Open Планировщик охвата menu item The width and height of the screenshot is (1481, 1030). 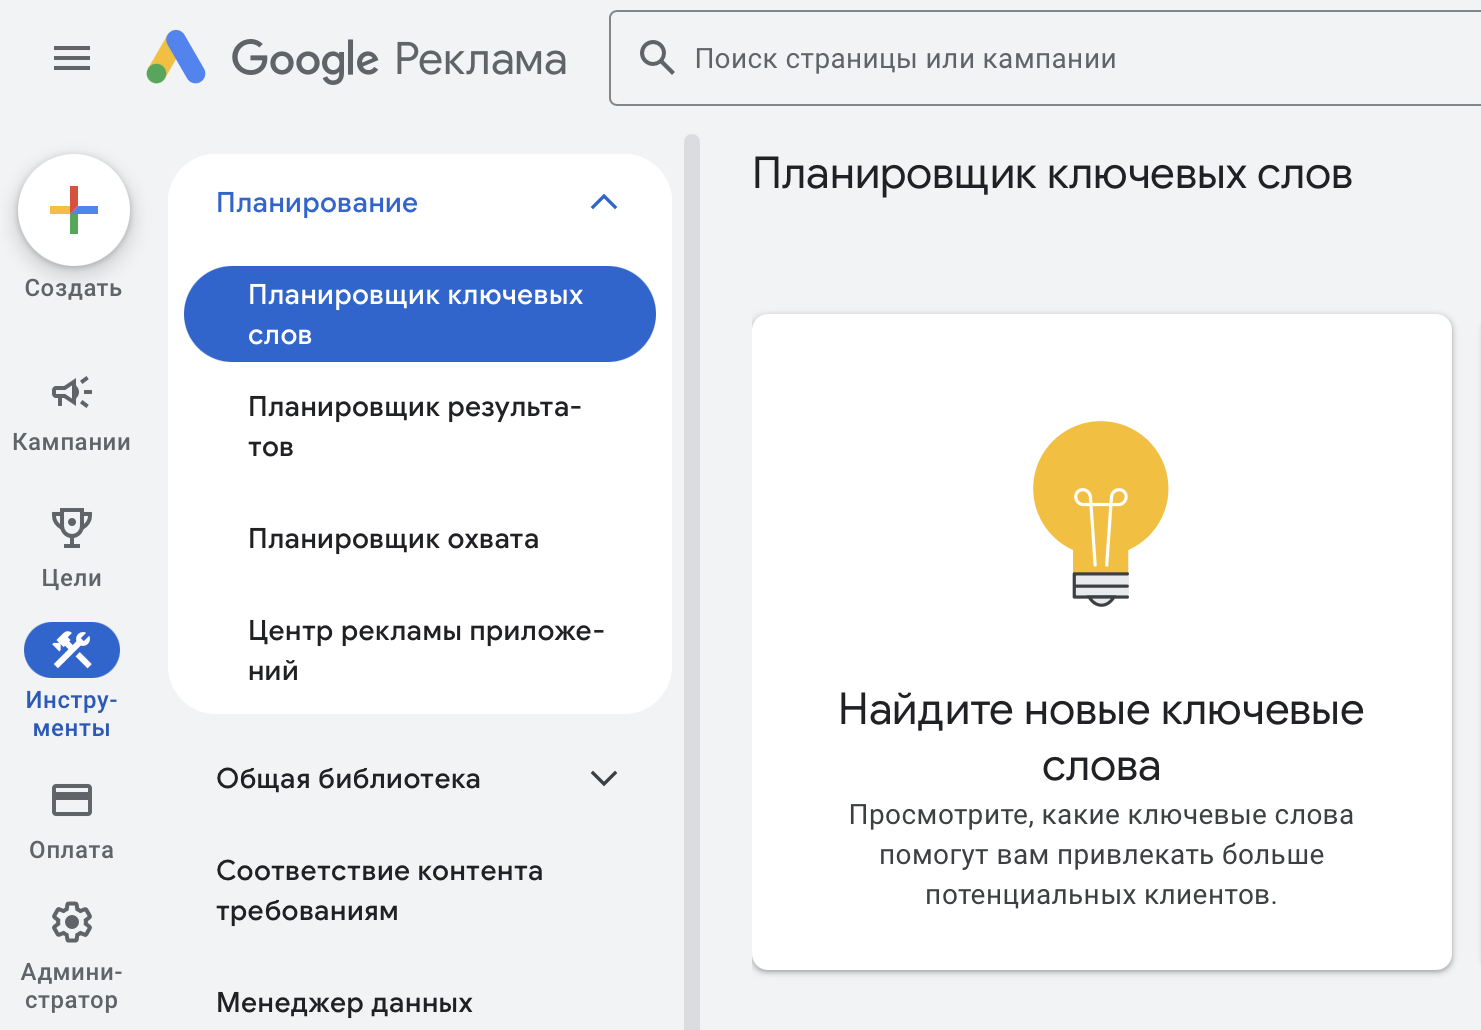click(x=393, y=539)
